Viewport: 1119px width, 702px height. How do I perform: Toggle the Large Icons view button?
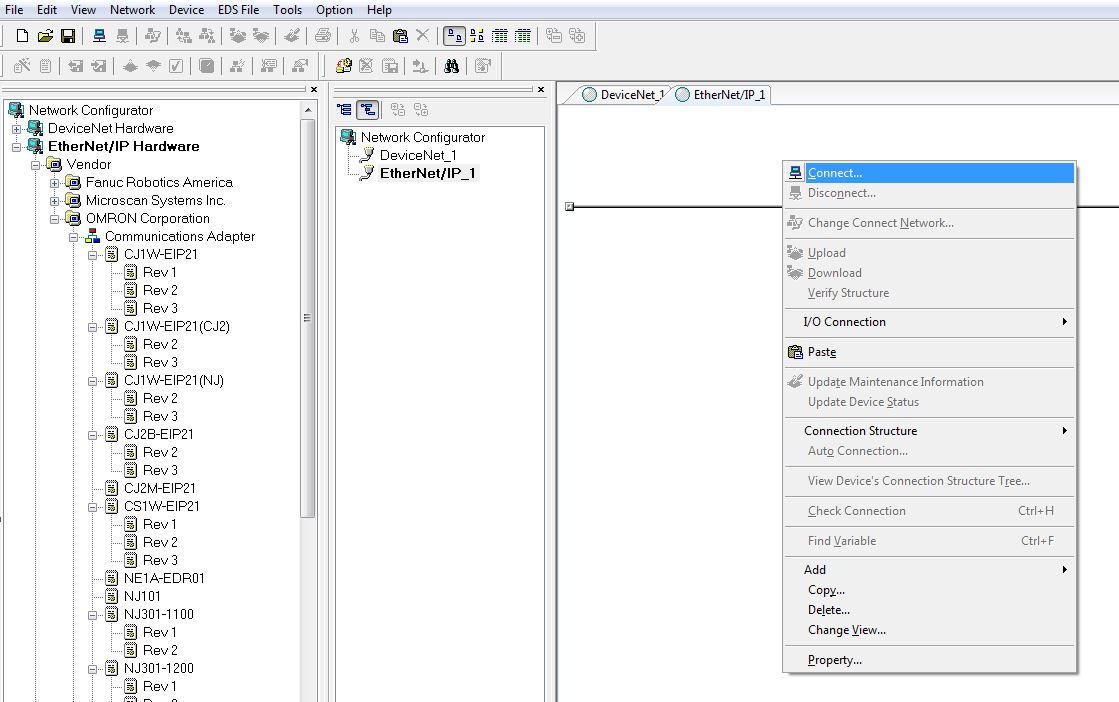pos(454,36)
